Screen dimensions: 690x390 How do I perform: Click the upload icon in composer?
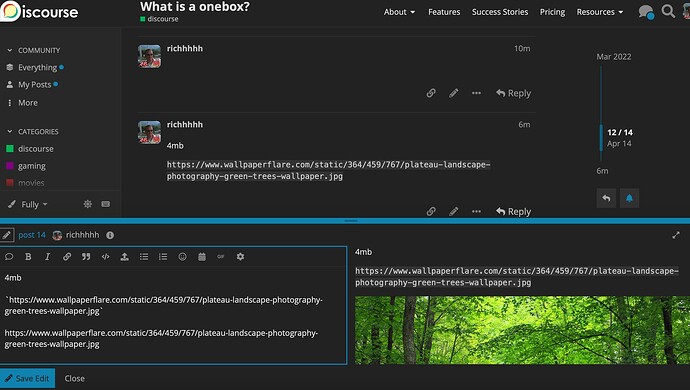click(x=125, y=257)
